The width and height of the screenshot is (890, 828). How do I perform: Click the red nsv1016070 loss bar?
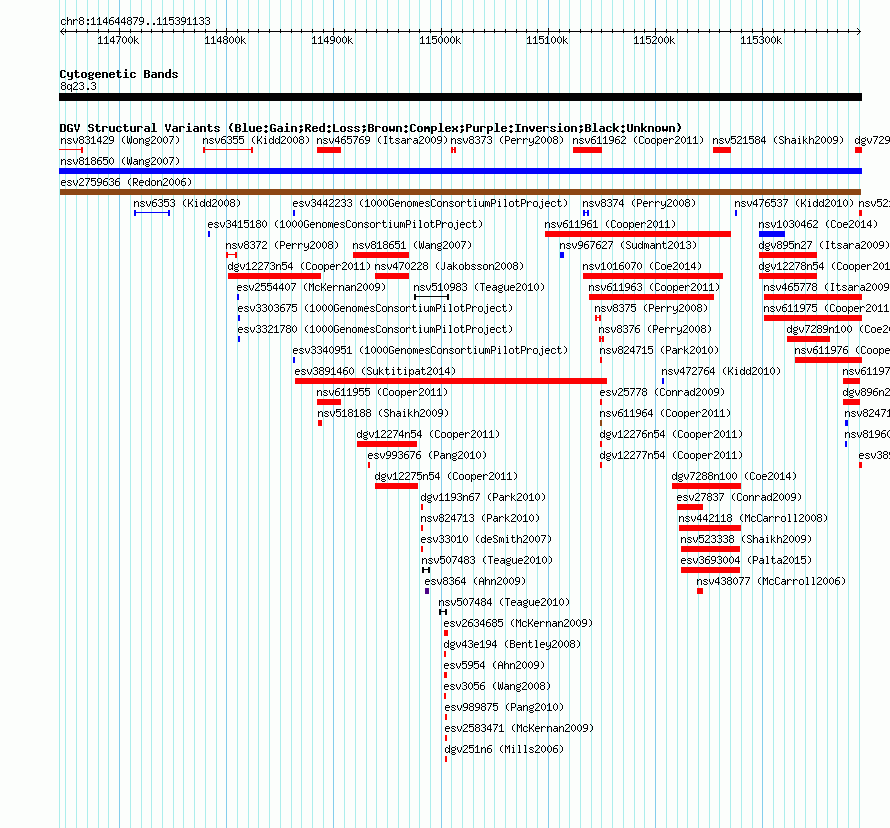[x=653, y=276]
